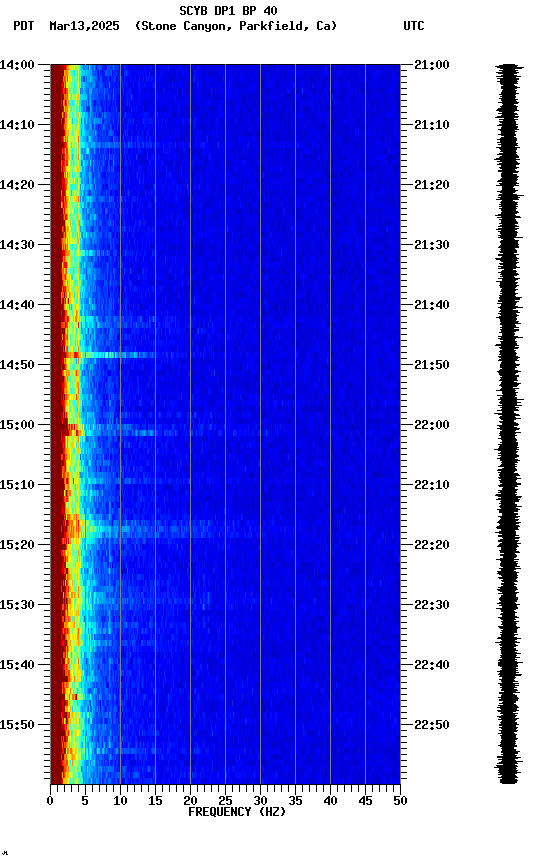
Task: Click the 45 Hz axis tick label
Action: pos(365,801)
